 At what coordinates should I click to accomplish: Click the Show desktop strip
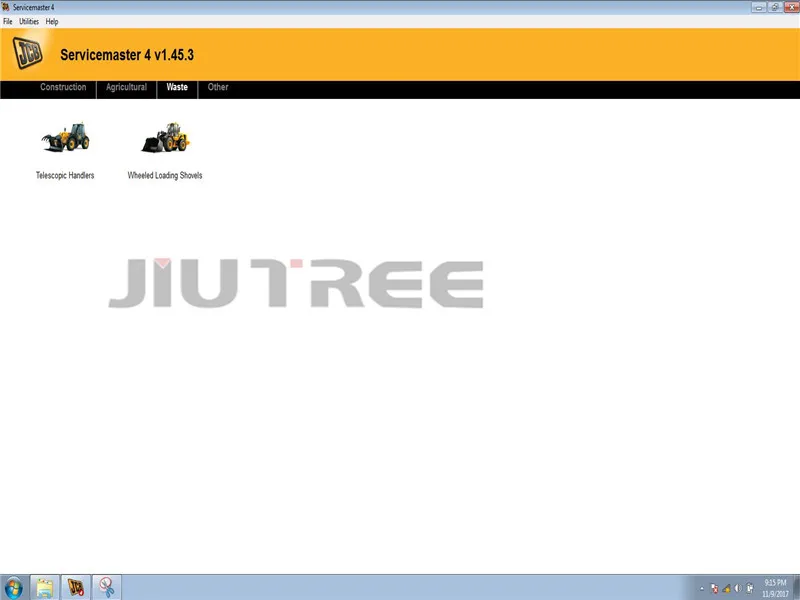(796, 588)
